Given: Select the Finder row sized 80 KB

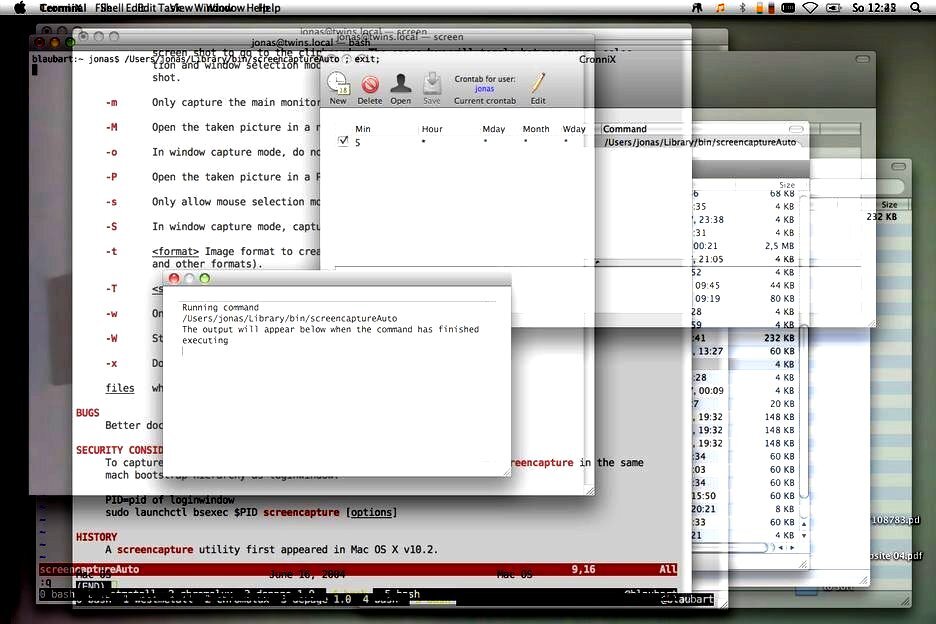Looking at the screenshot, I should (746, 299).
